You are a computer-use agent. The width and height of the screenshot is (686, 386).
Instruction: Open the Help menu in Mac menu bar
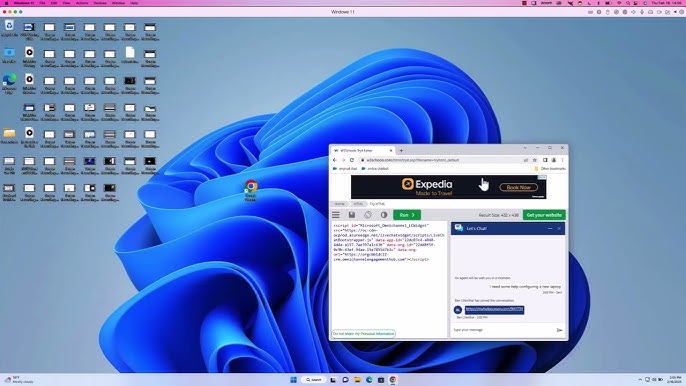[134, 3]
